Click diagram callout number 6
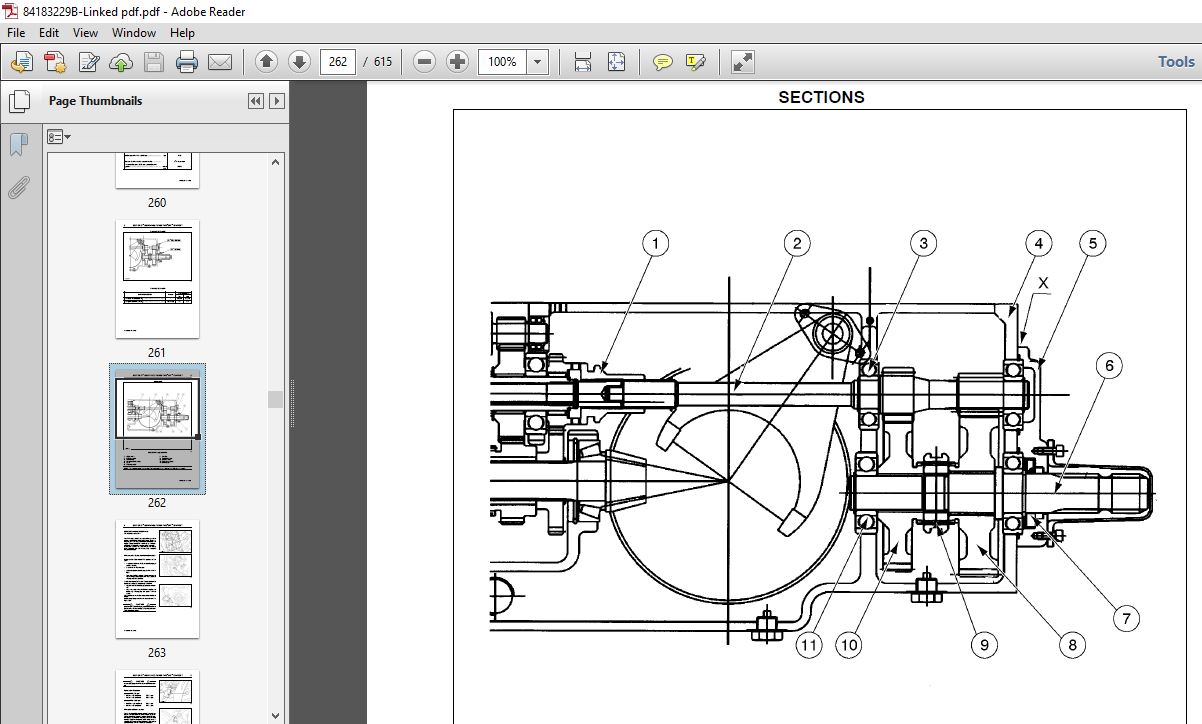This screenshot has width=1202, height=724. coord(1109,366)
